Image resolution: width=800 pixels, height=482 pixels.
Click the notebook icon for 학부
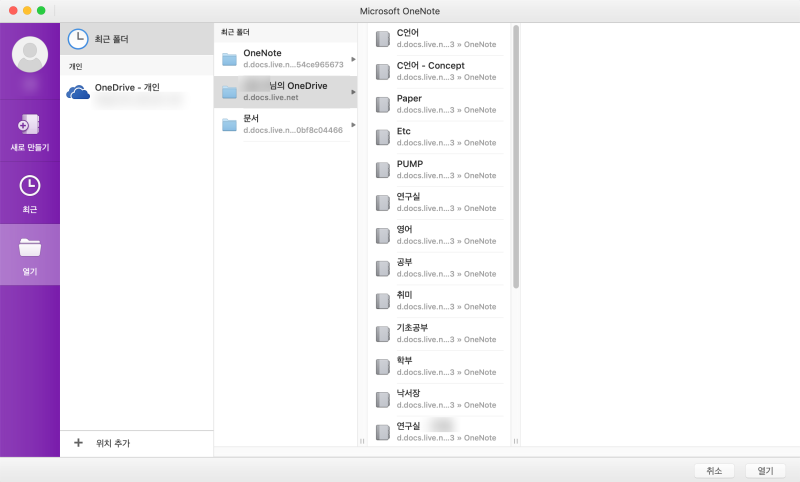click(x=383, y=366)
